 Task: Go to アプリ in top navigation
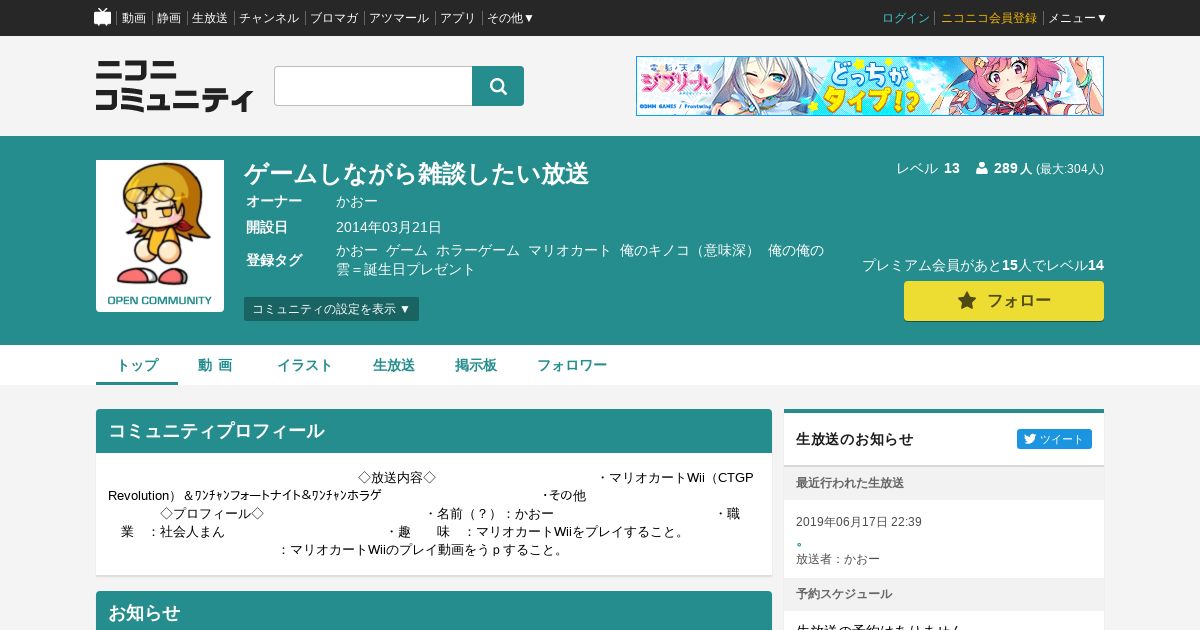pyautogui.click(x=458, y=18)
